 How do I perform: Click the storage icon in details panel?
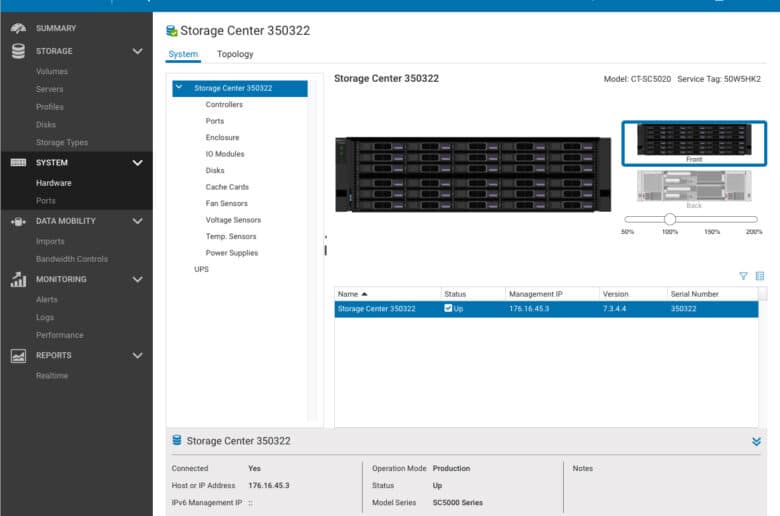click(x=177, y=440)
